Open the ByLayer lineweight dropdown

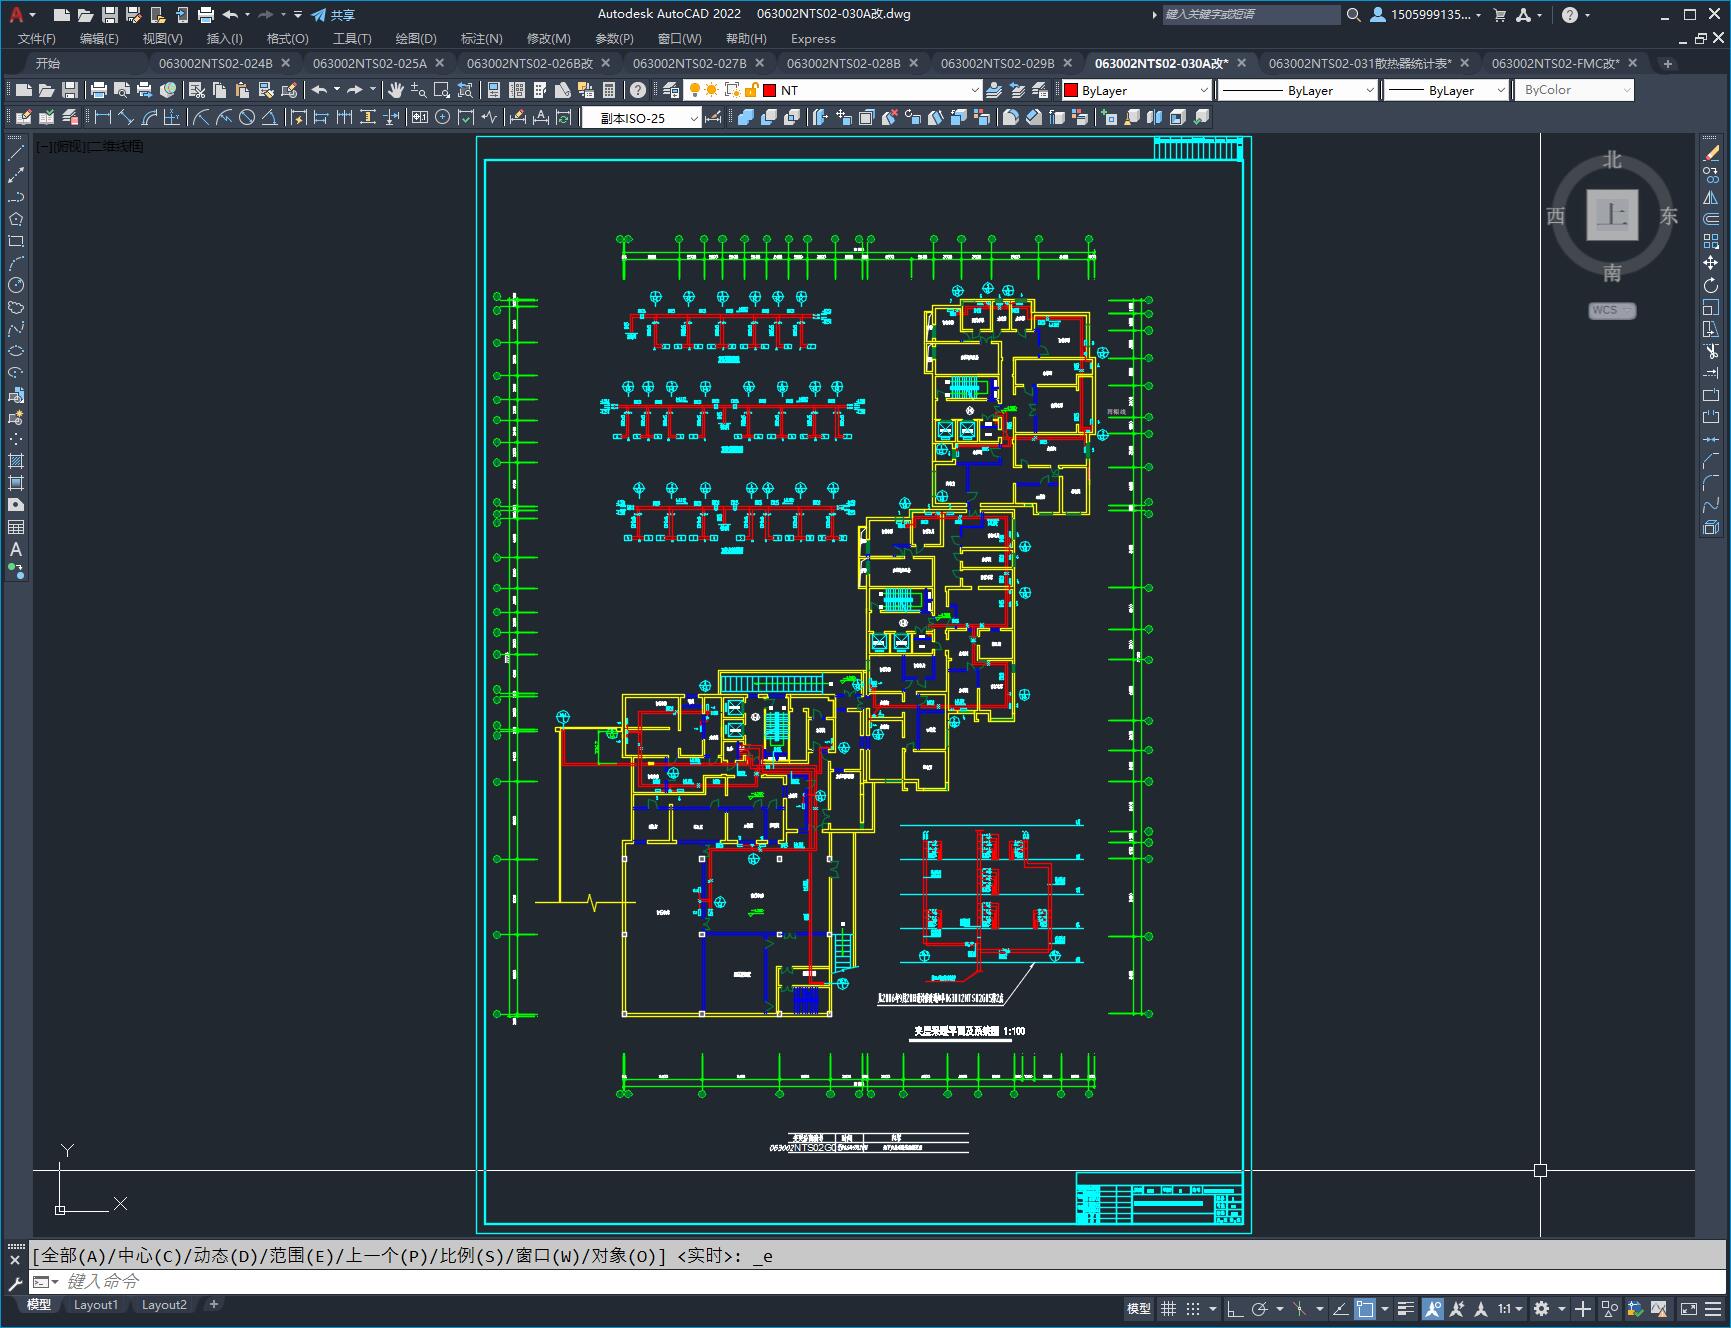pos(1445,90)
